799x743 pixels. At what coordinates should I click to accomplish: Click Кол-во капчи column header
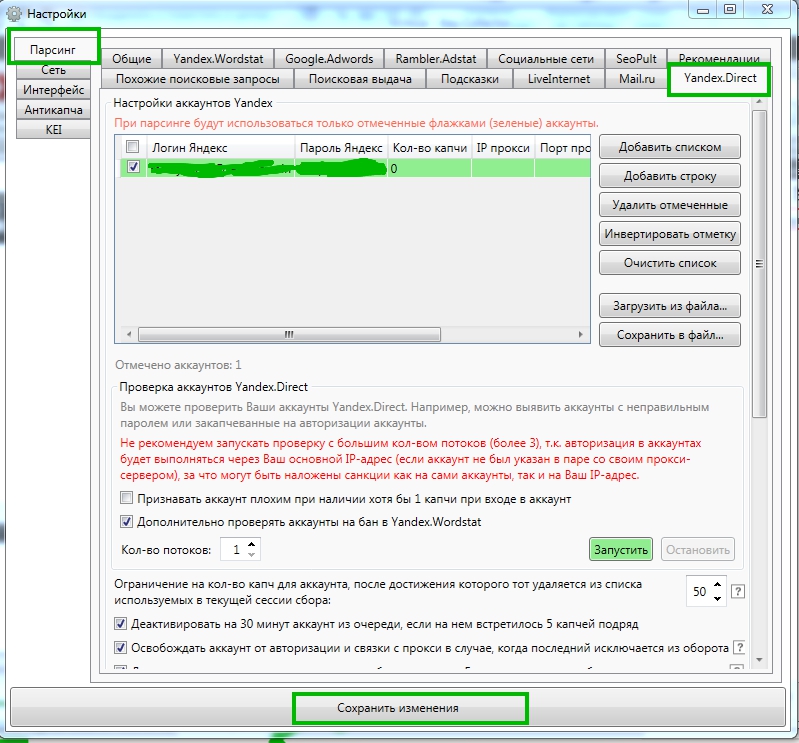coord(430,148)
